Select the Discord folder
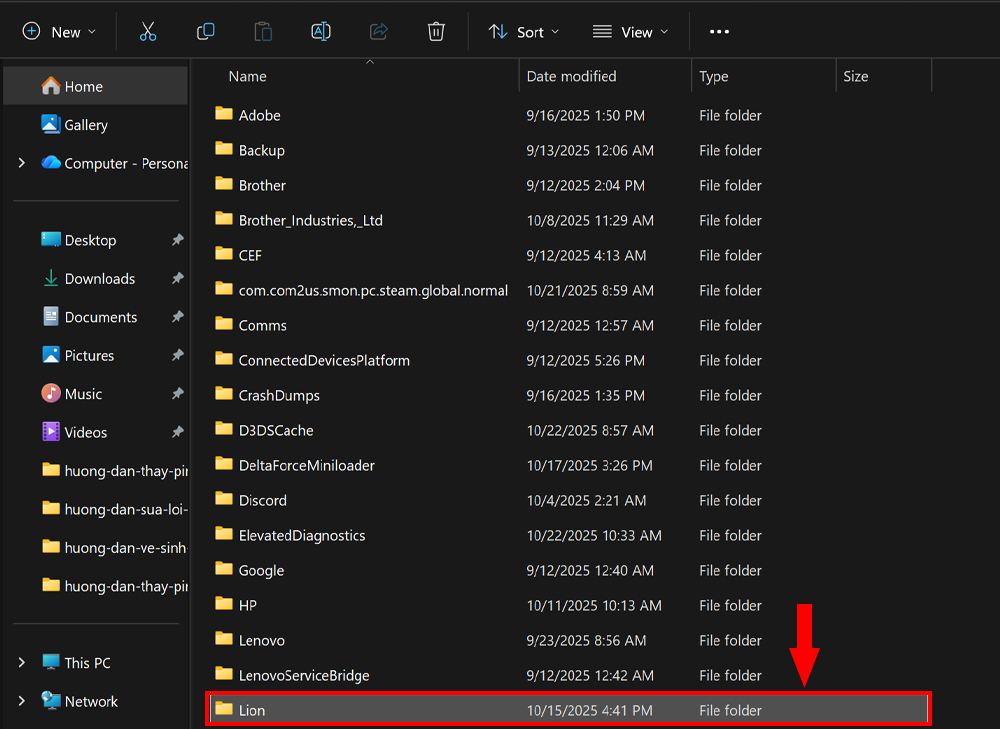The width and height of the screenshot is (1000, 729). coord(262,500)
